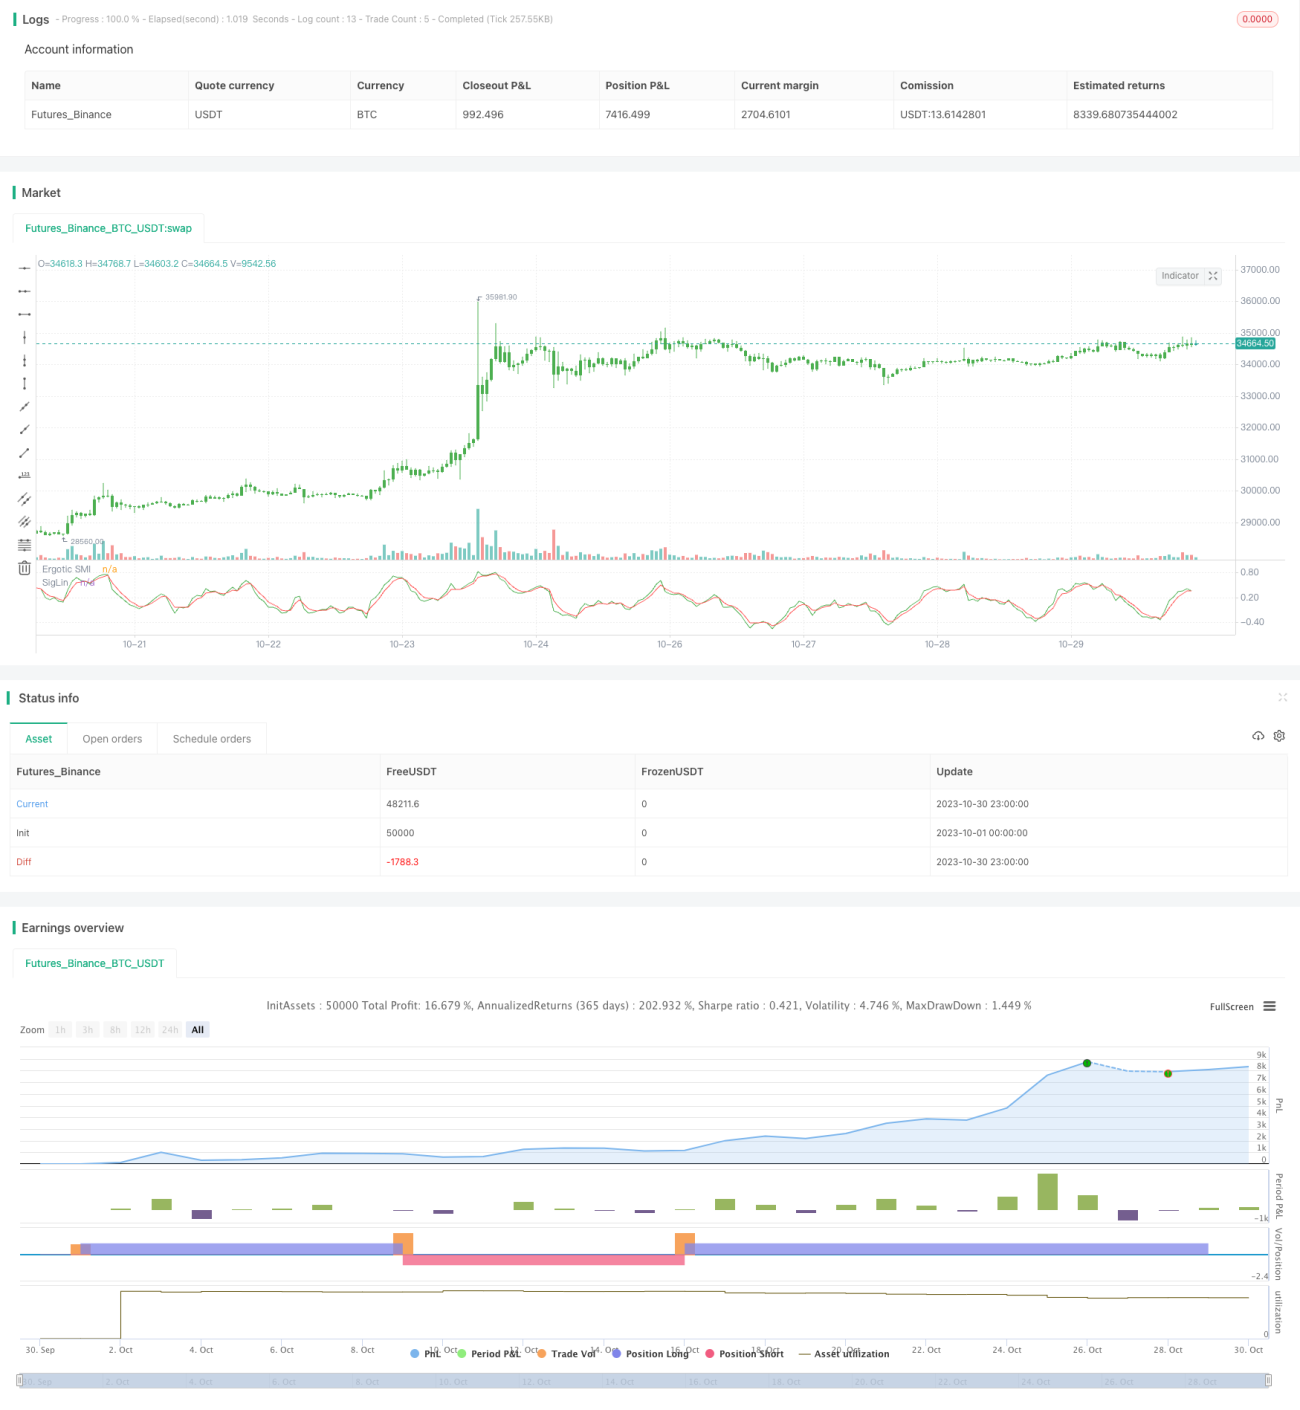Select the horizontal segment drawing tool

(x=24, y=314)
